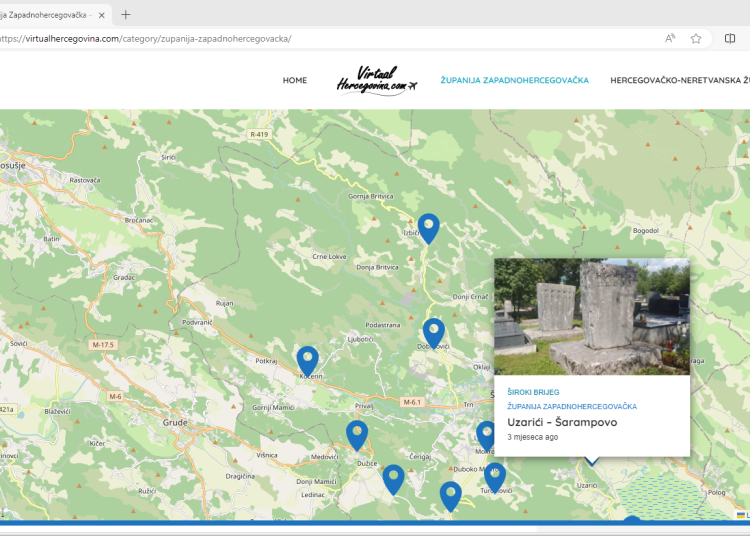Click the Višnica map label
The width and height of the screenshot is (750, 536).
(267, 455)
